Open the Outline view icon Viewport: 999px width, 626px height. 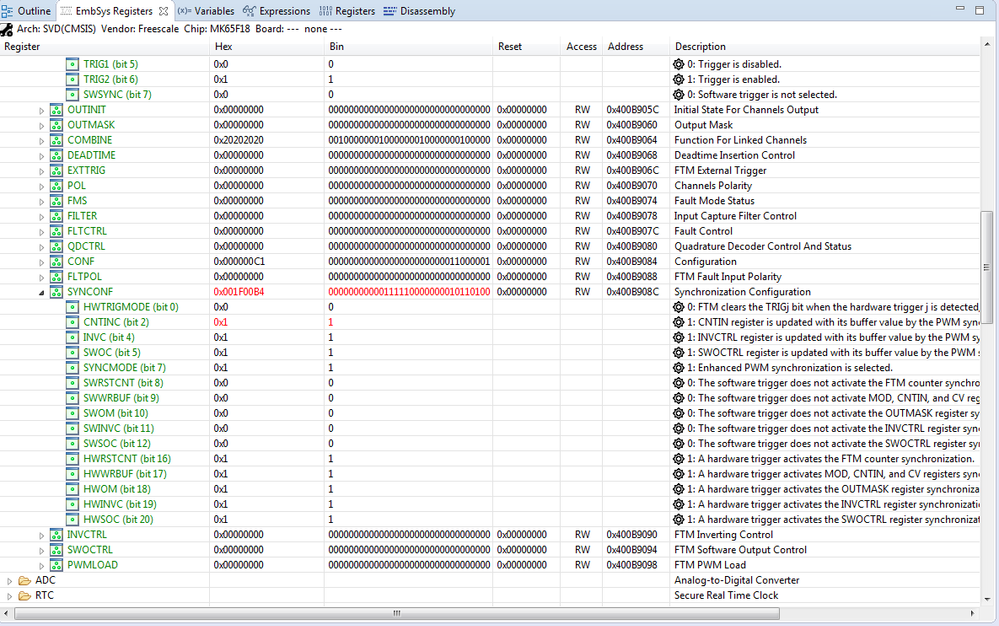[8, 11]
